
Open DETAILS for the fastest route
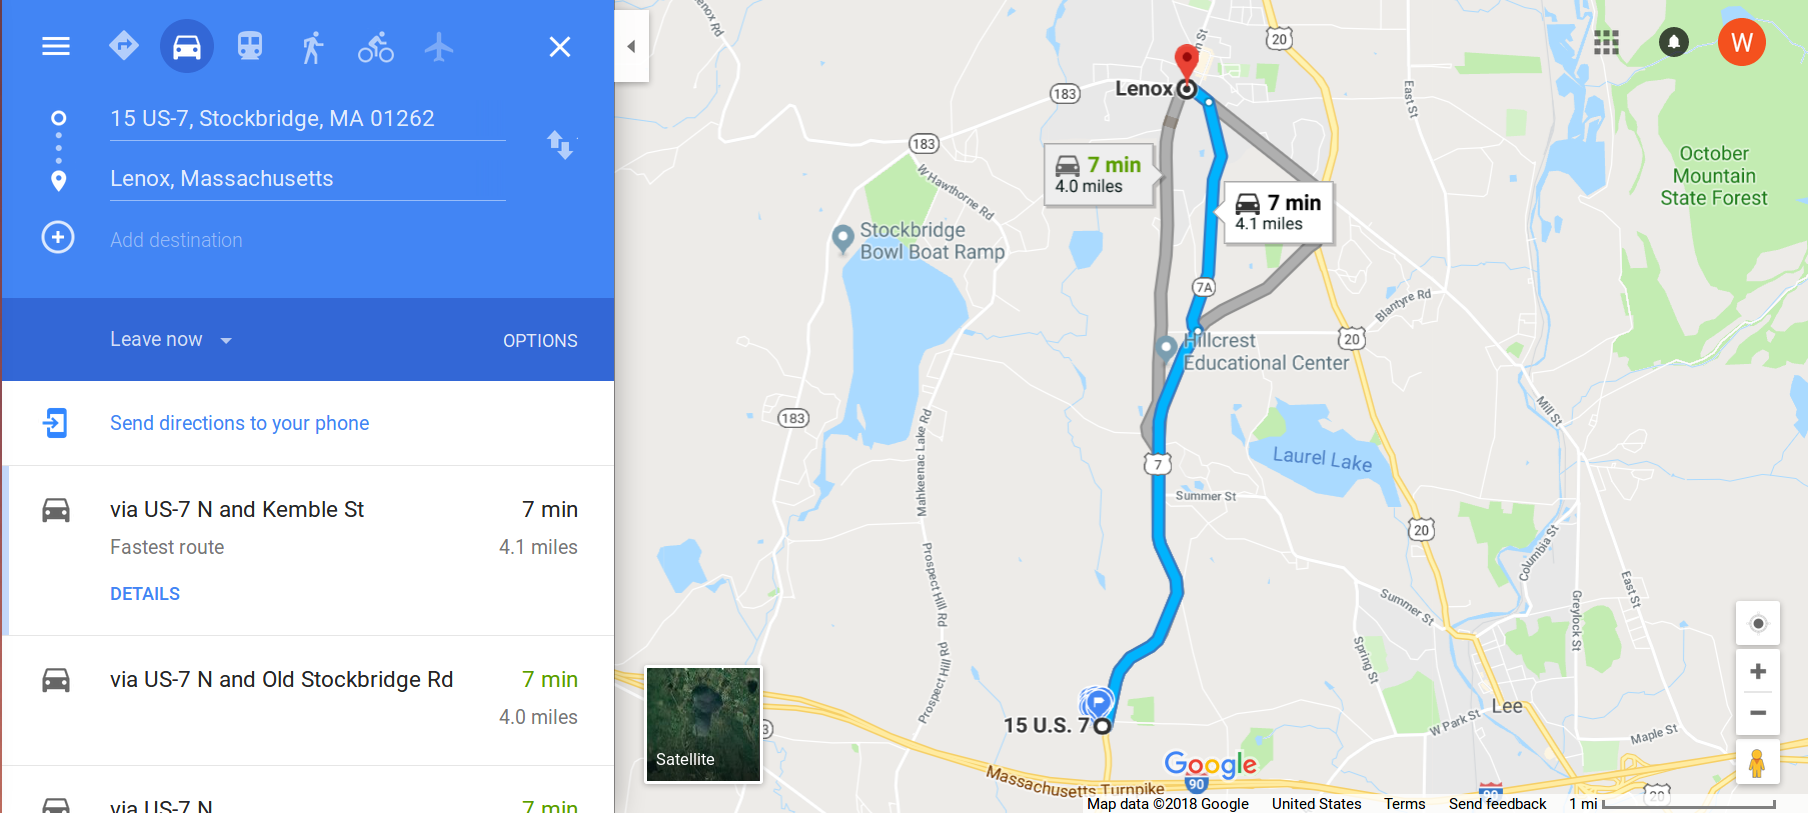[x=145, y=594]
